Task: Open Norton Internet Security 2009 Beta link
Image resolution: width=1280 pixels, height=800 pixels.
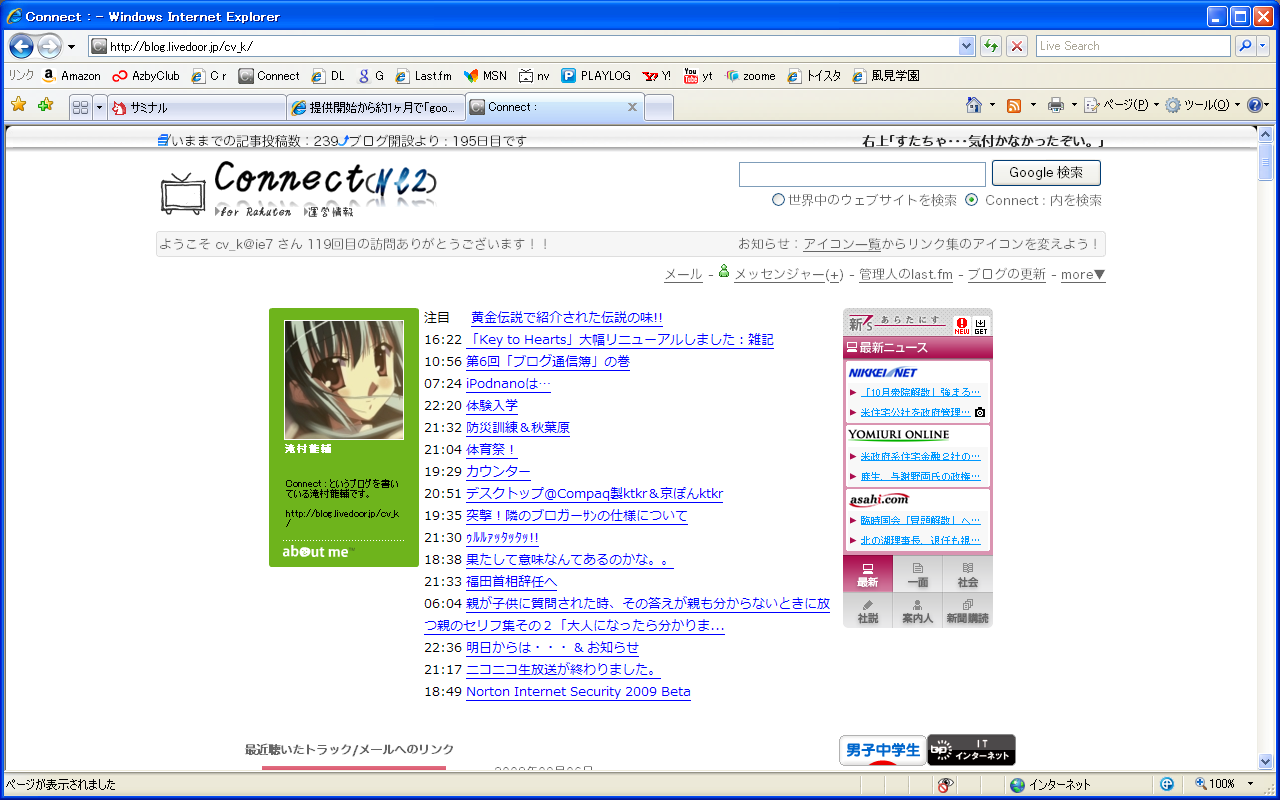Action: [578, 692]
